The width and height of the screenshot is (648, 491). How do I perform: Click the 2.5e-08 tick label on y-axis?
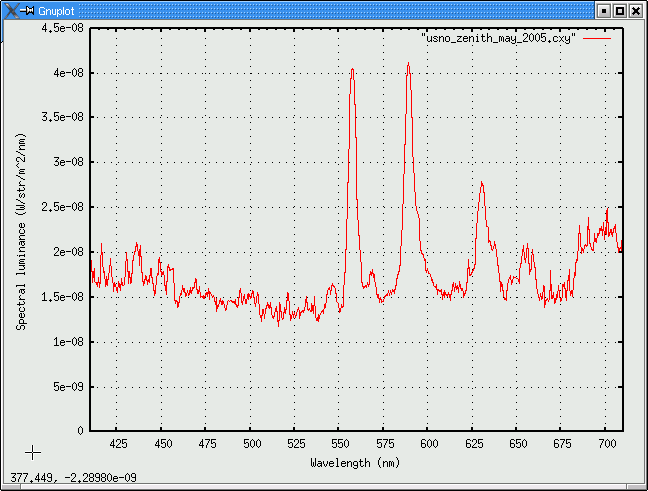62,207
